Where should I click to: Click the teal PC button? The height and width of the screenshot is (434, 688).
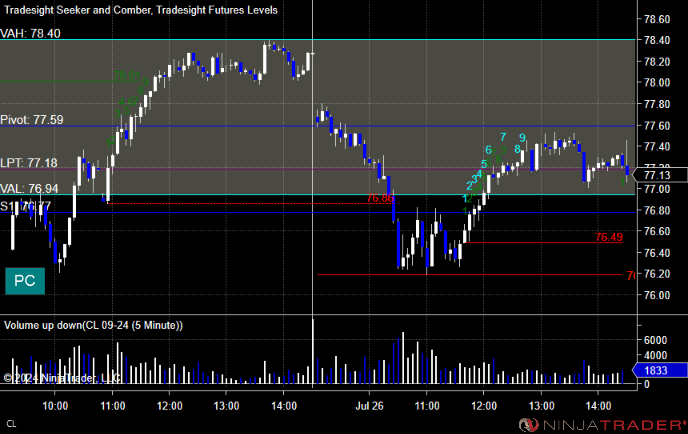pos(25,281)
